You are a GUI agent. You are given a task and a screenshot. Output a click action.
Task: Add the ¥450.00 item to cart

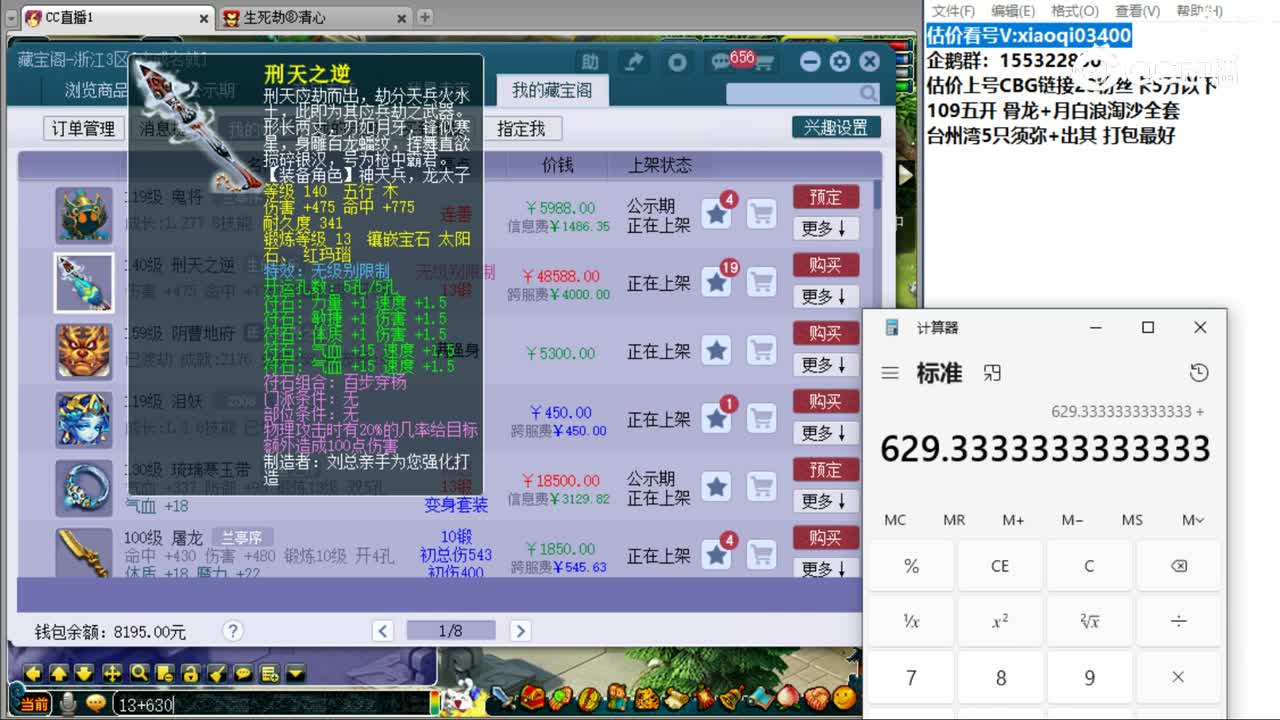[x=762, y=419]
